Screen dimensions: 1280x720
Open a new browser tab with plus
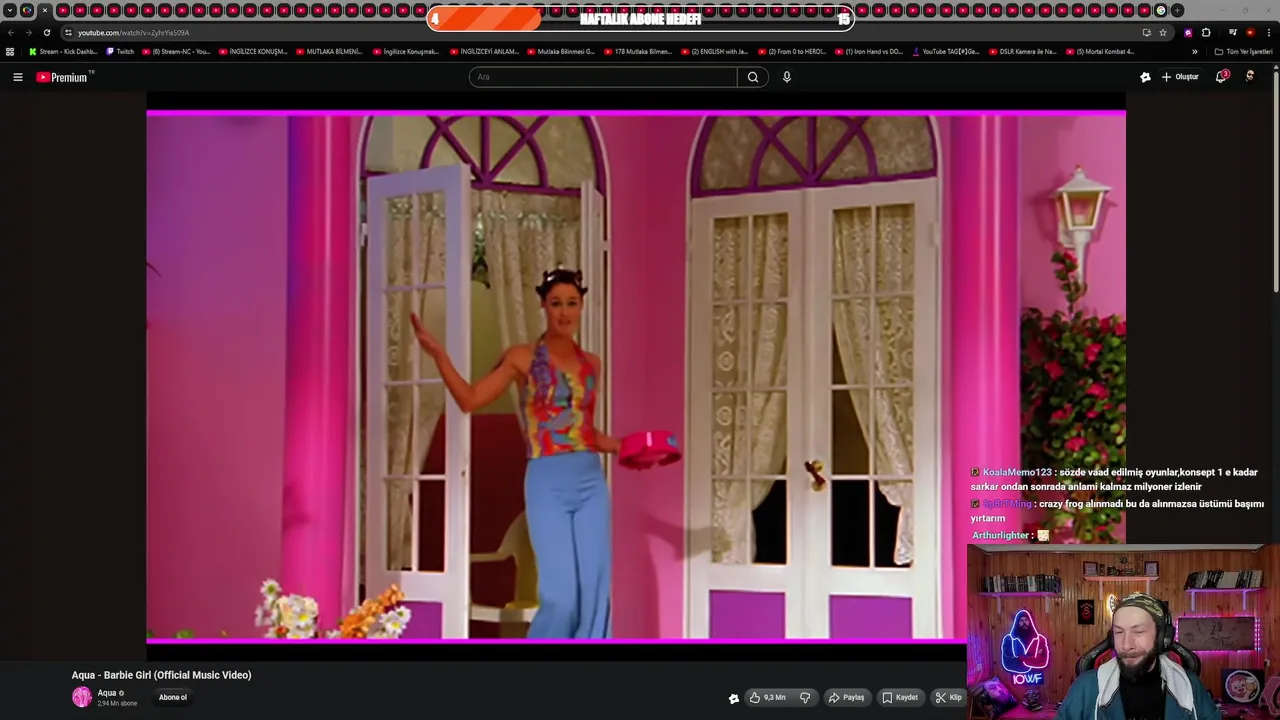pyautogui.click(x=1178, y=11)
